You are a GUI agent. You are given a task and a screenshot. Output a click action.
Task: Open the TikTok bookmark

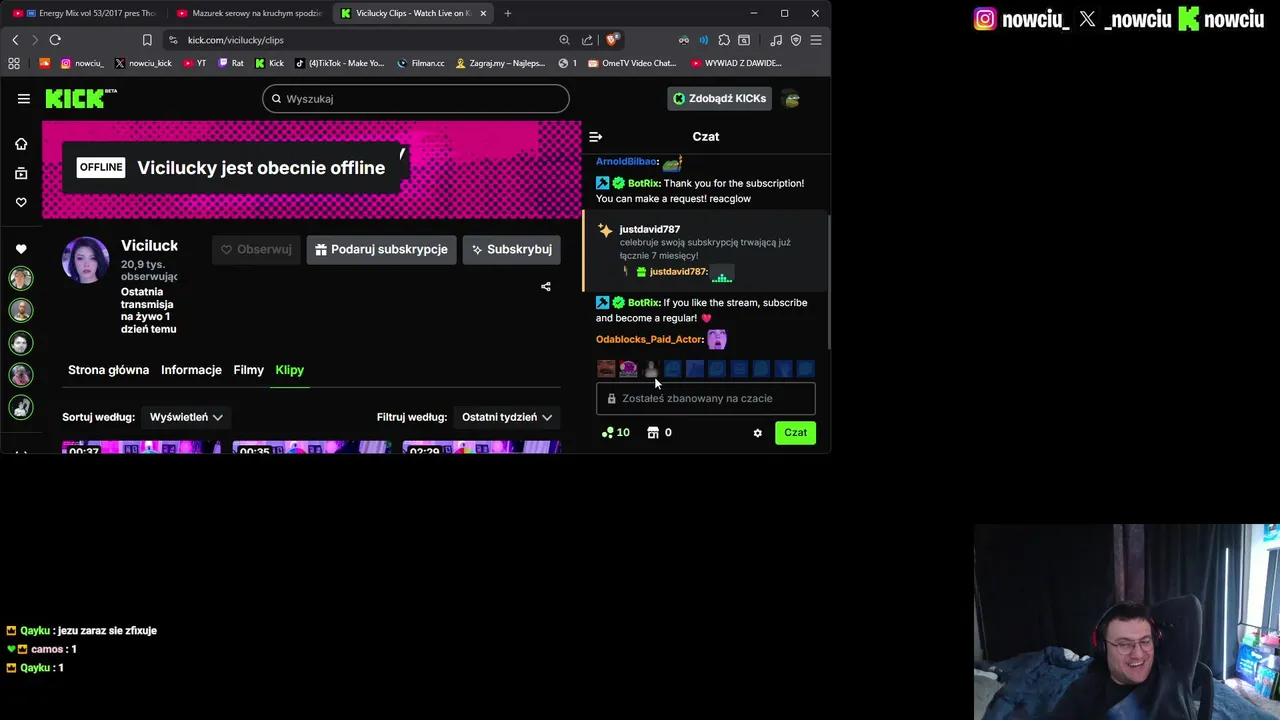click(x=339, y=63)
